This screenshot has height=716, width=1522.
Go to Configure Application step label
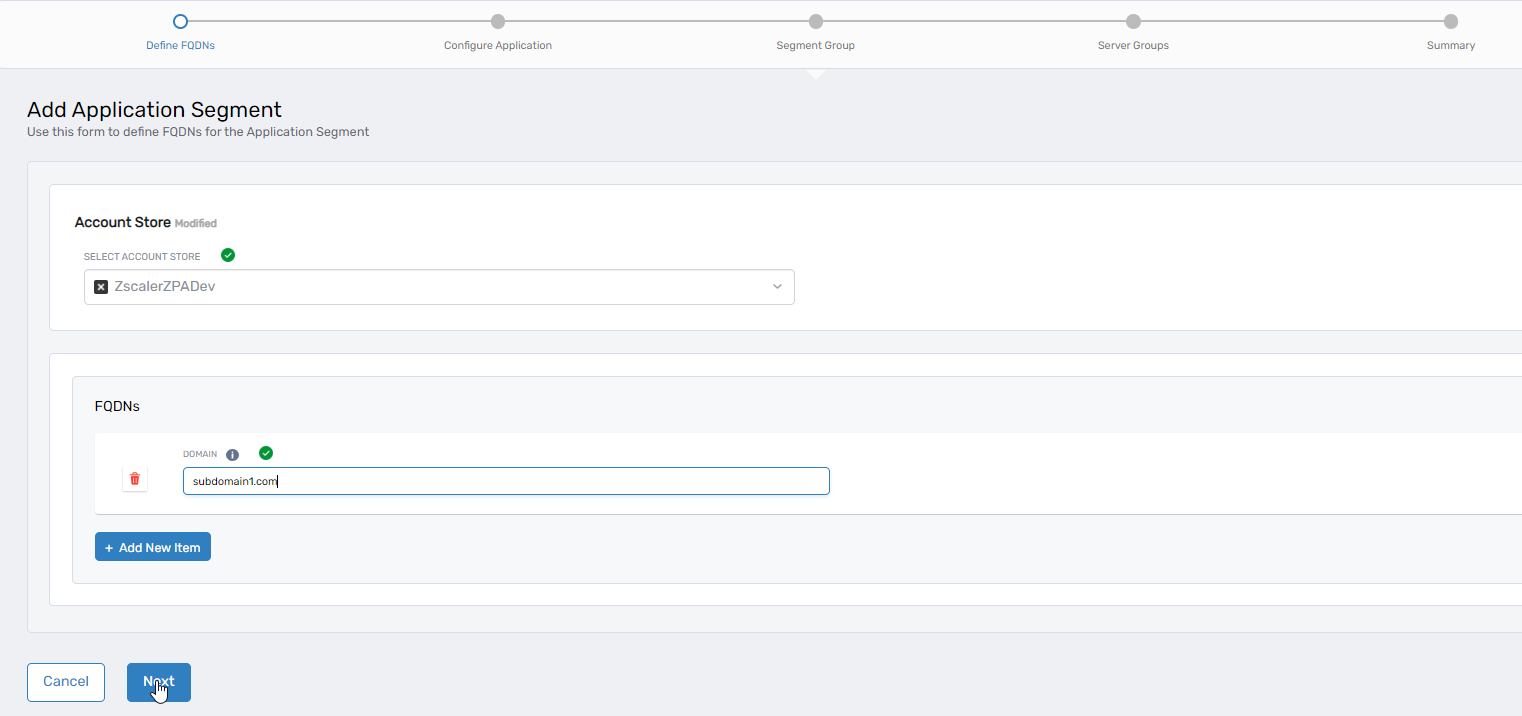click(x=497, y=45)
